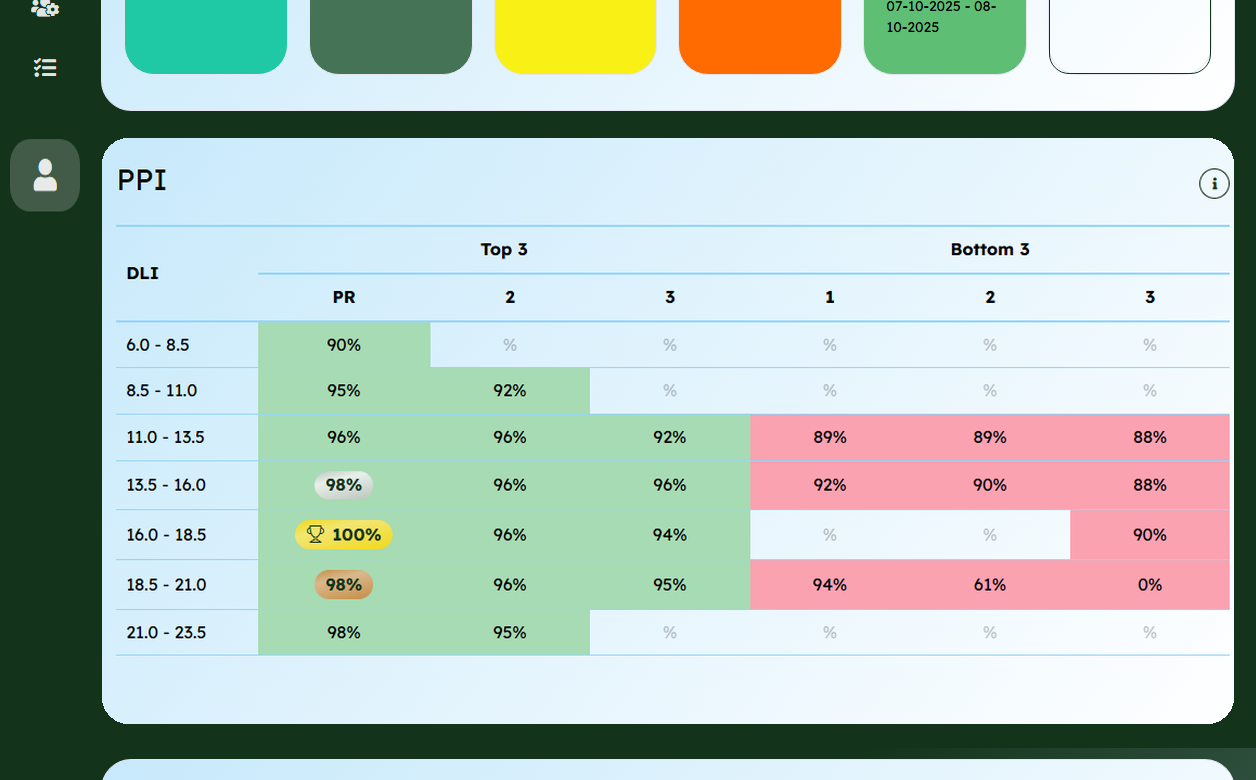Click the 88% cell in row 11.0 - 13.5
This screenshot has height=780, width=1256.
point(1150,438)
